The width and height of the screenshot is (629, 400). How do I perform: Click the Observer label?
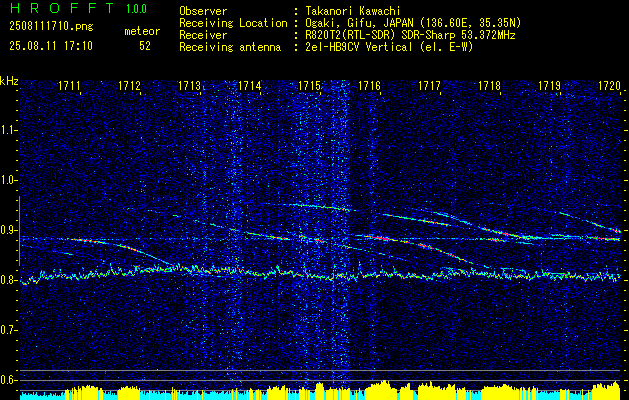[x=203, y=11]
